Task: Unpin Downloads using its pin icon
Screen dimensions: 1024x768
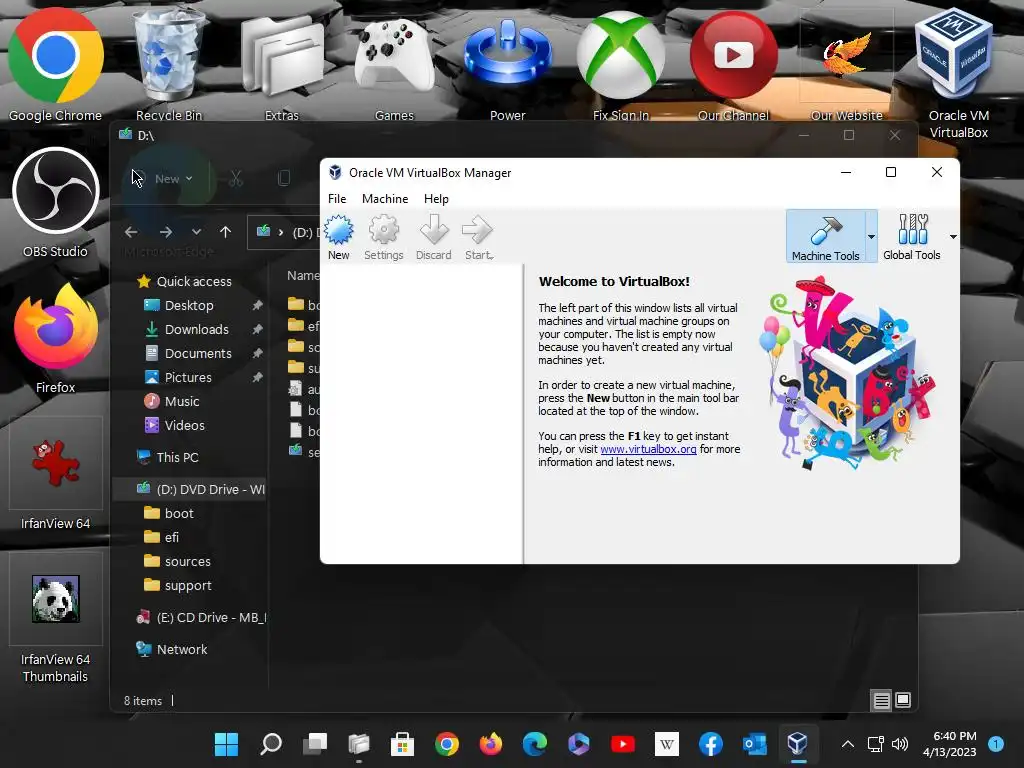Action: tap(257, 330)
